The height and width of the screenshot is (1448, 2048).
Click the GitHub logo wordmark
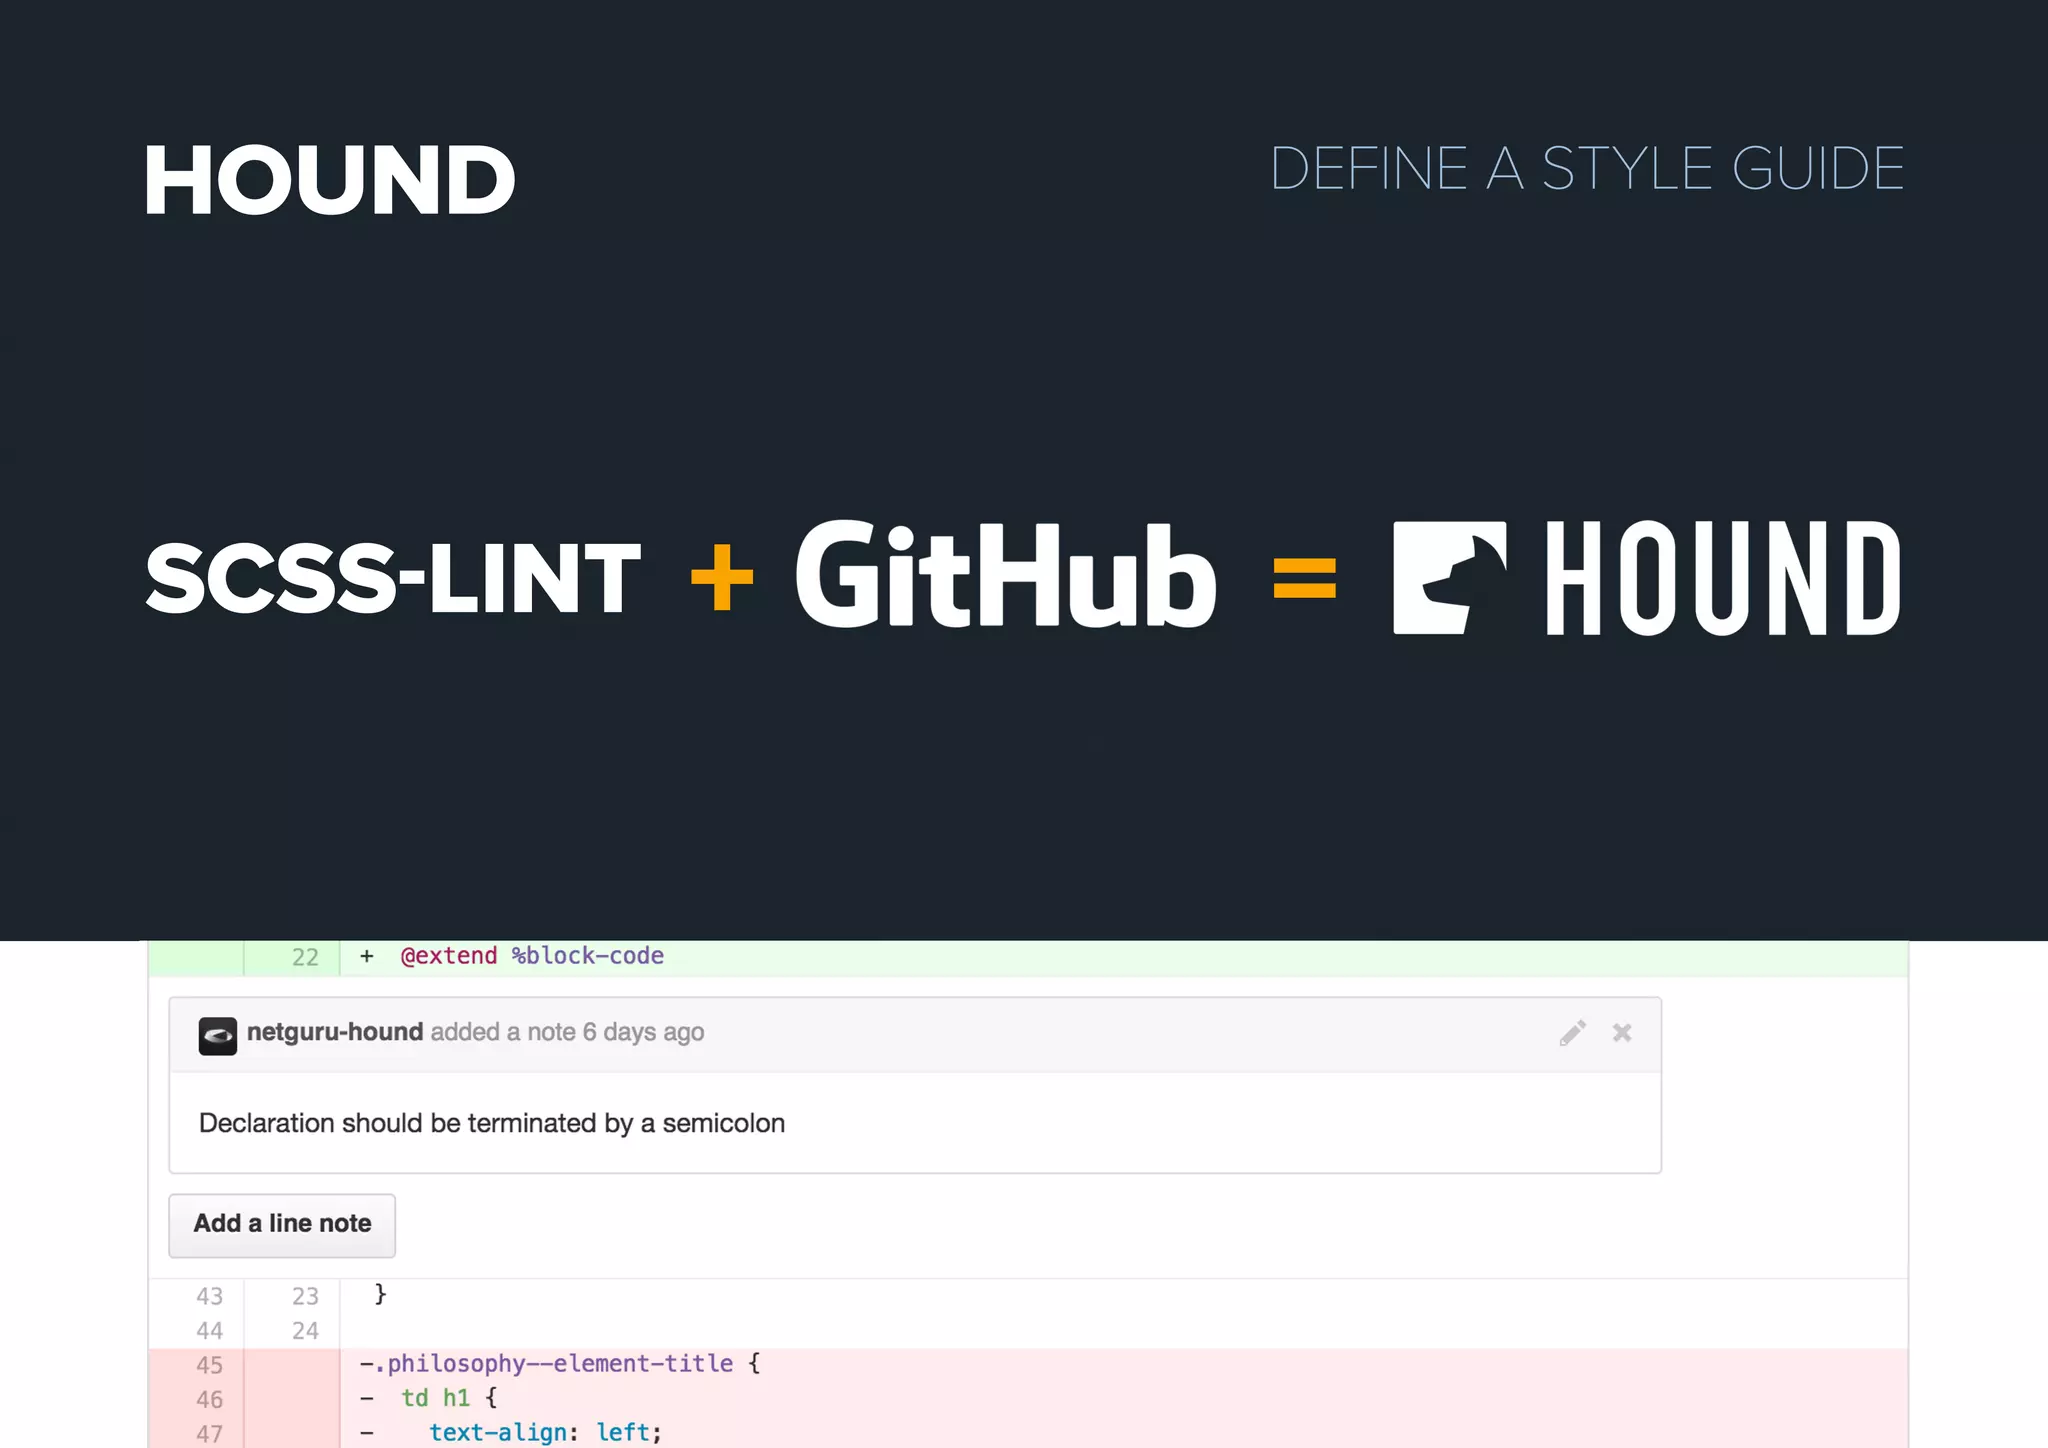[1005, 576]
